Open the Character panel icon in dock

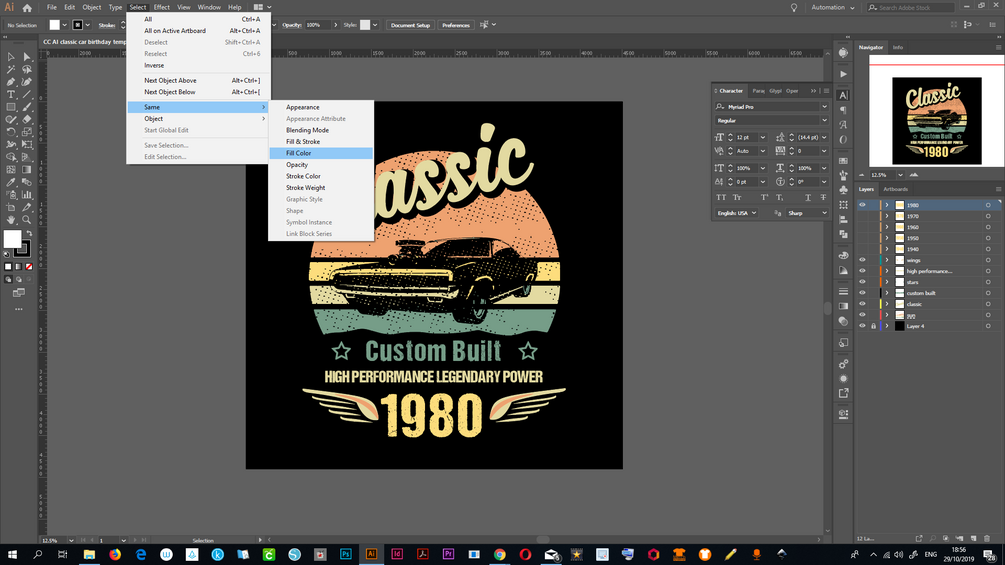(843, 95)
